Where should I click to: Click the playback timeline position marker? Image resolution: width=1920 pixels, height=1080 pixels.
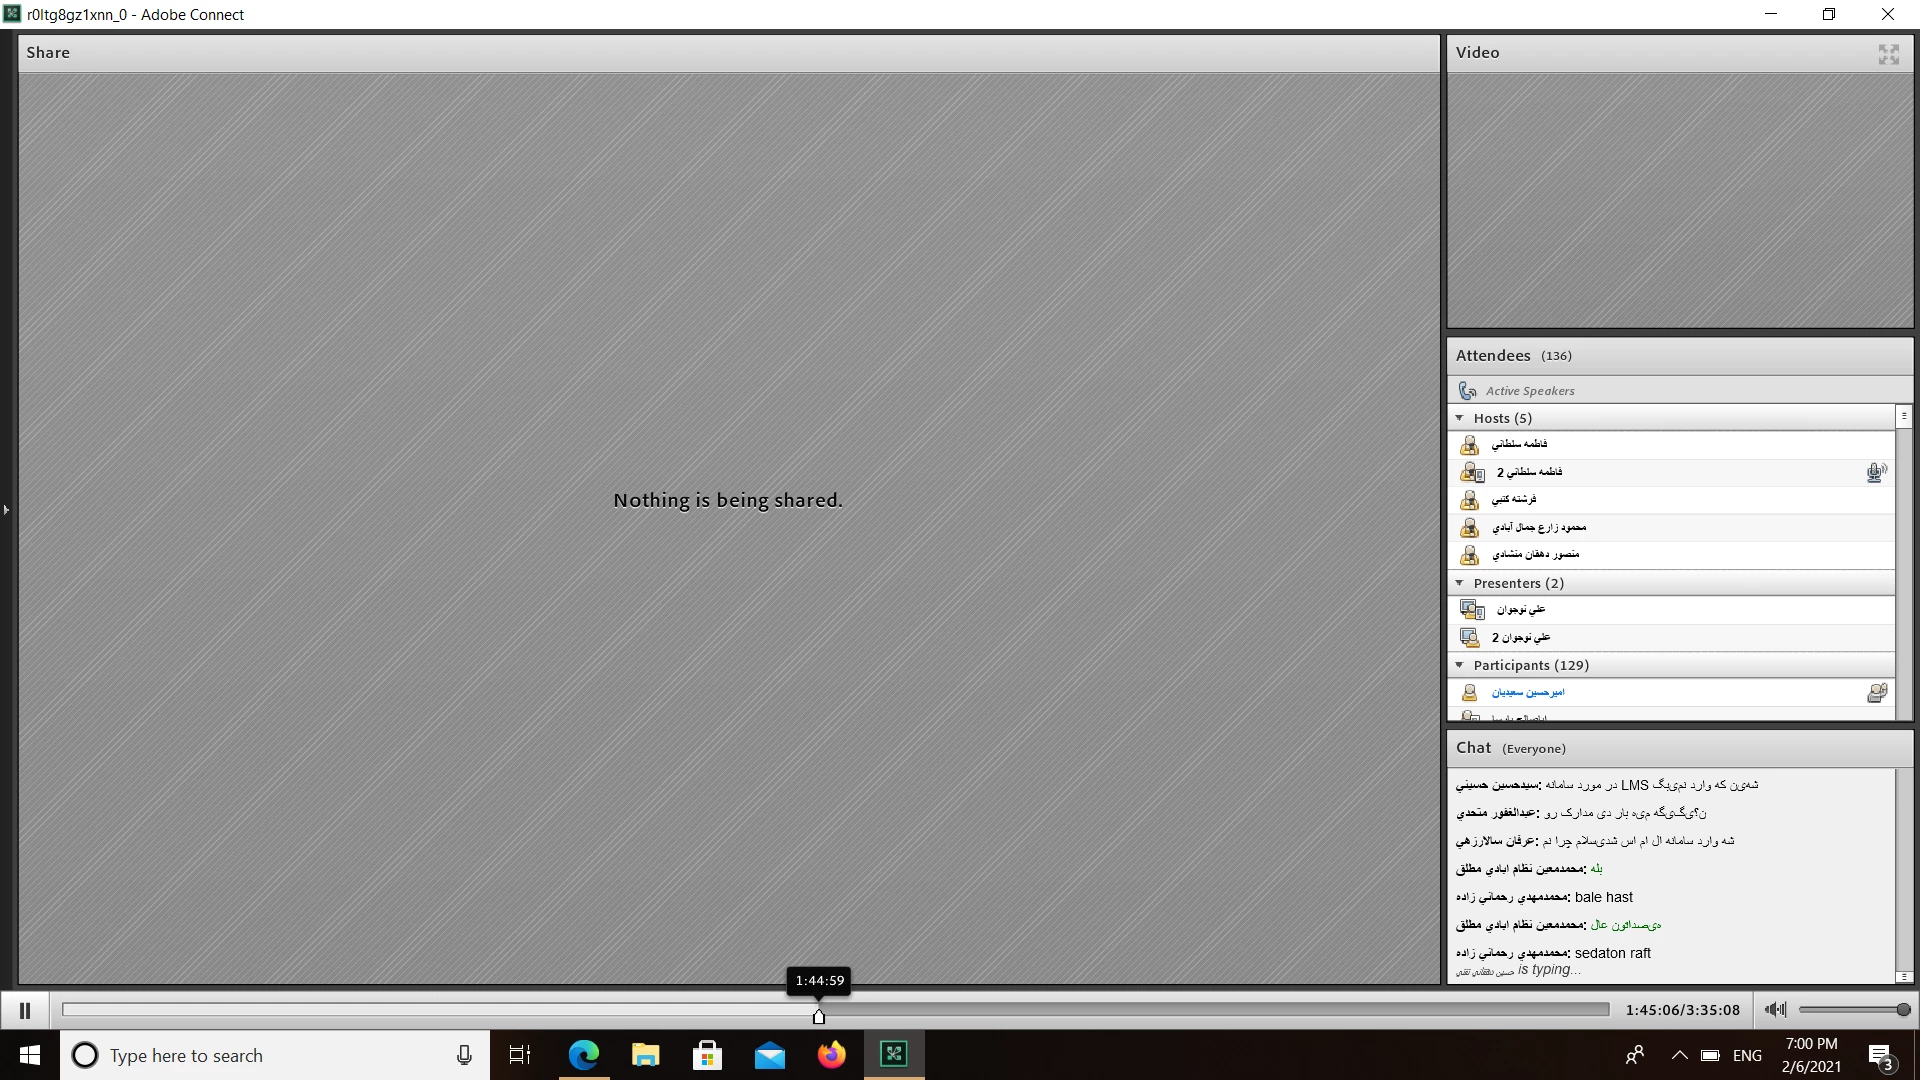[819, 1016]
